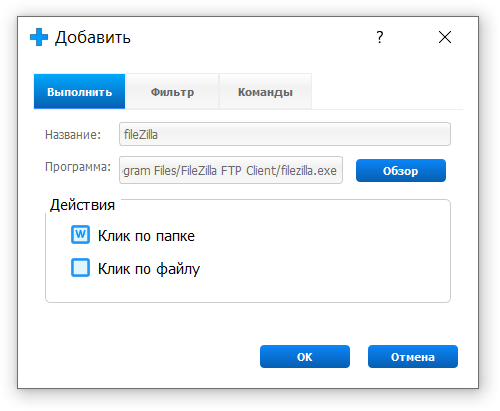Click the Программа path input field

(x=231, y=170)
